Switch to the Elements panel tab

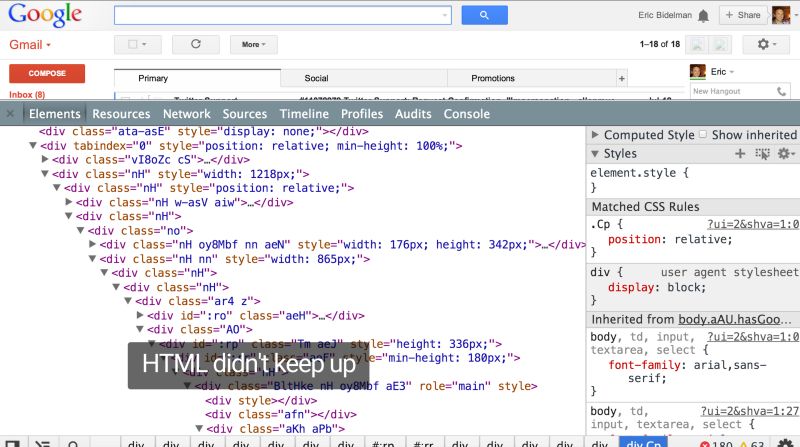[55, 114]
